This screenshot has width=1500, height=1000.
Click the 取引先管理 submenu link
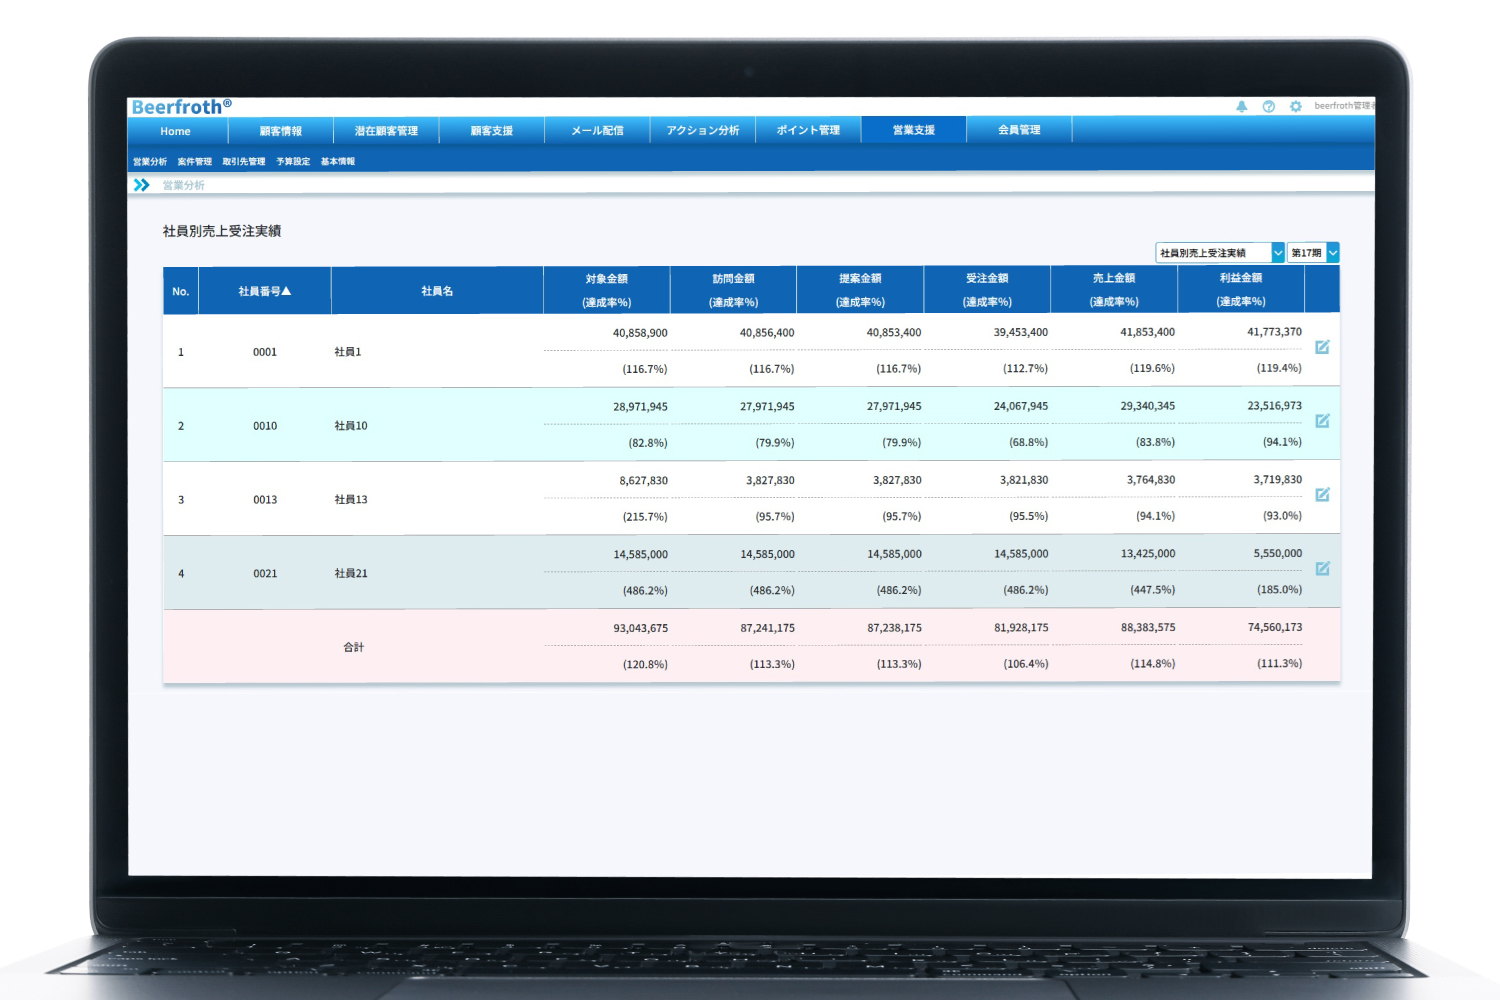click(x=244, y=161)
